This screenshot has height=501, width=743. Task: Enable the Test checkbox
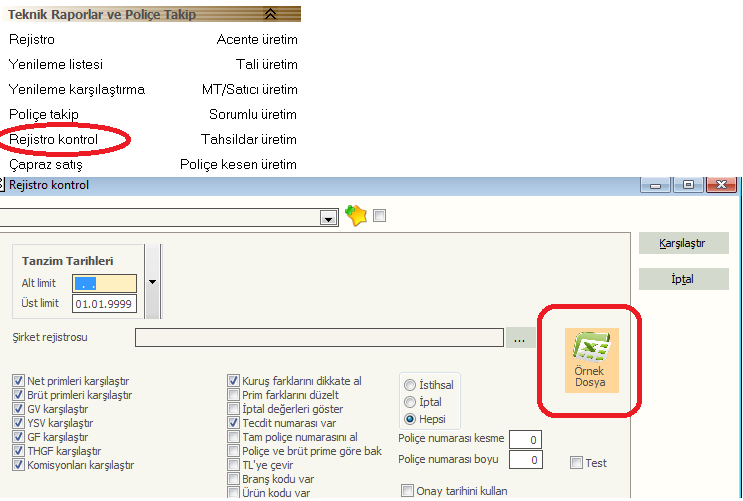click(577, 463)
